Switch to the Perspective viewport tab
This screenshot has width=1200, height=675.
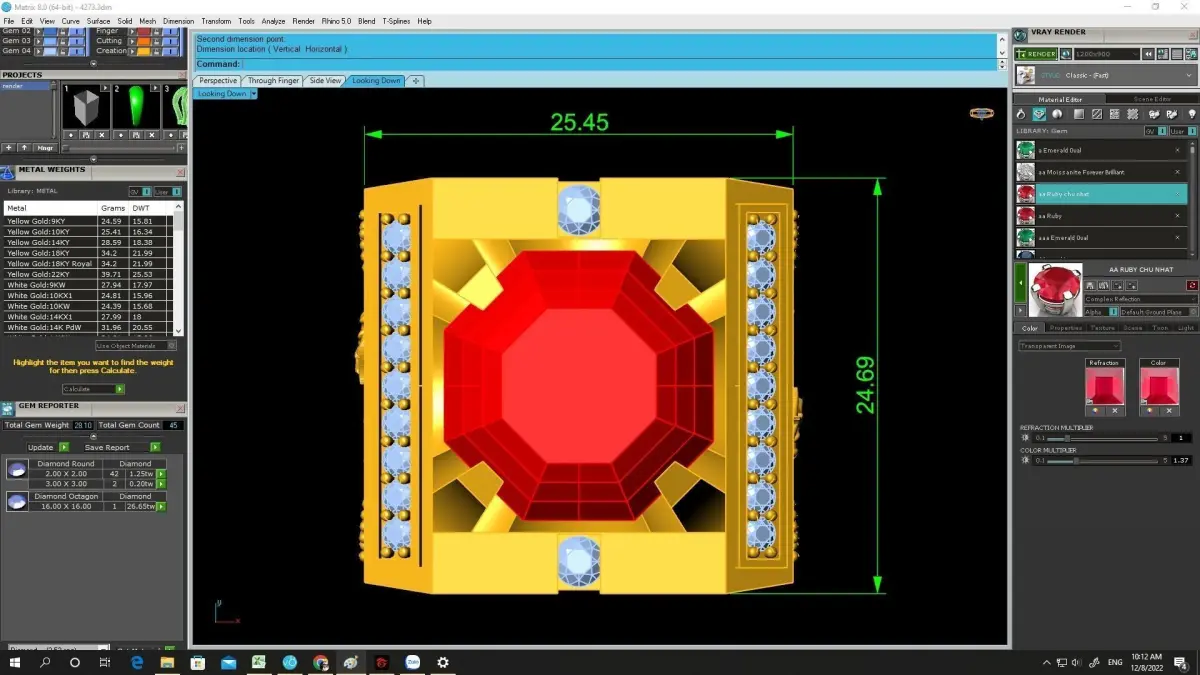click(218, 81)
